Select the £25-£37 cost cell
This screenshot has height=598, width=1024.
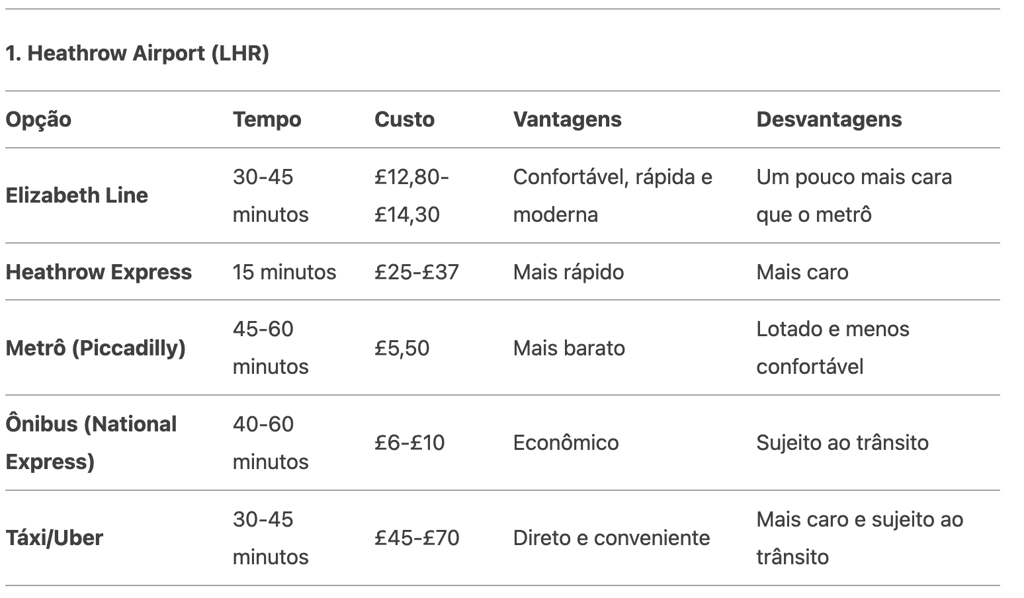417,272
